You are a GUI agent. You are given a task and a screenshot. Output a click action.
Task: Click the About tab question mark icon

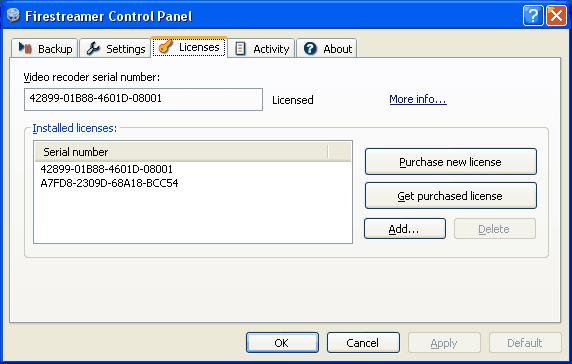[x=310, y=49]
